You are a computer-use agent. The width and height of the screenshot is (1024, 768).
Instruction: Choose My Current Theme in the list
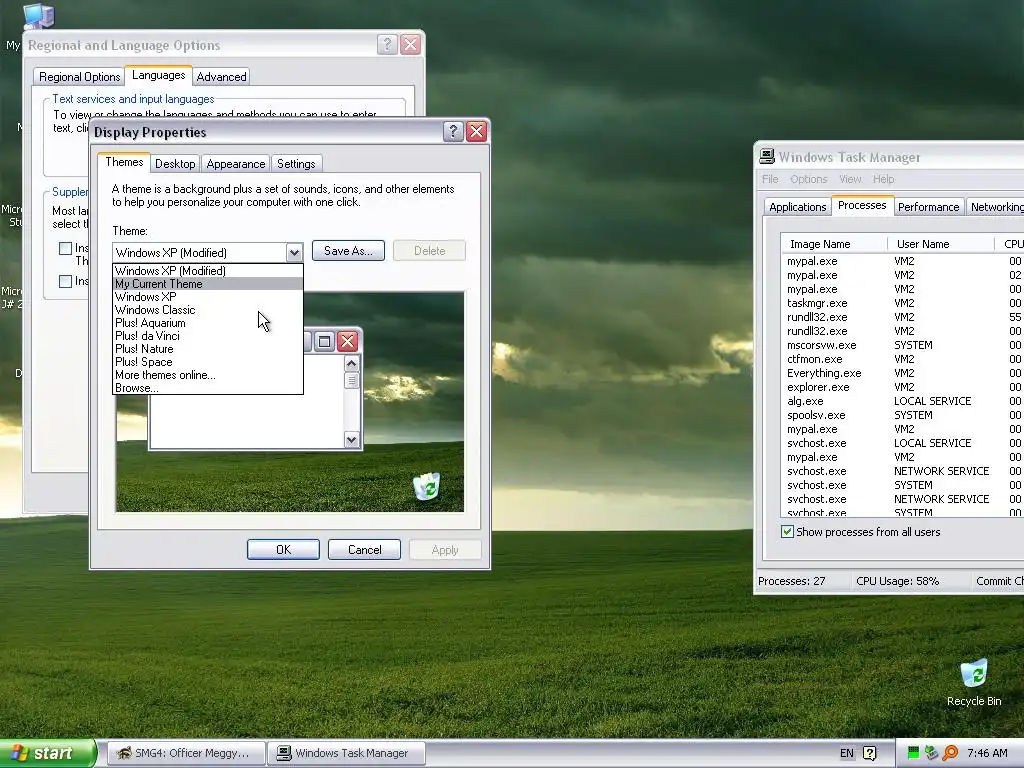[208, 283]
